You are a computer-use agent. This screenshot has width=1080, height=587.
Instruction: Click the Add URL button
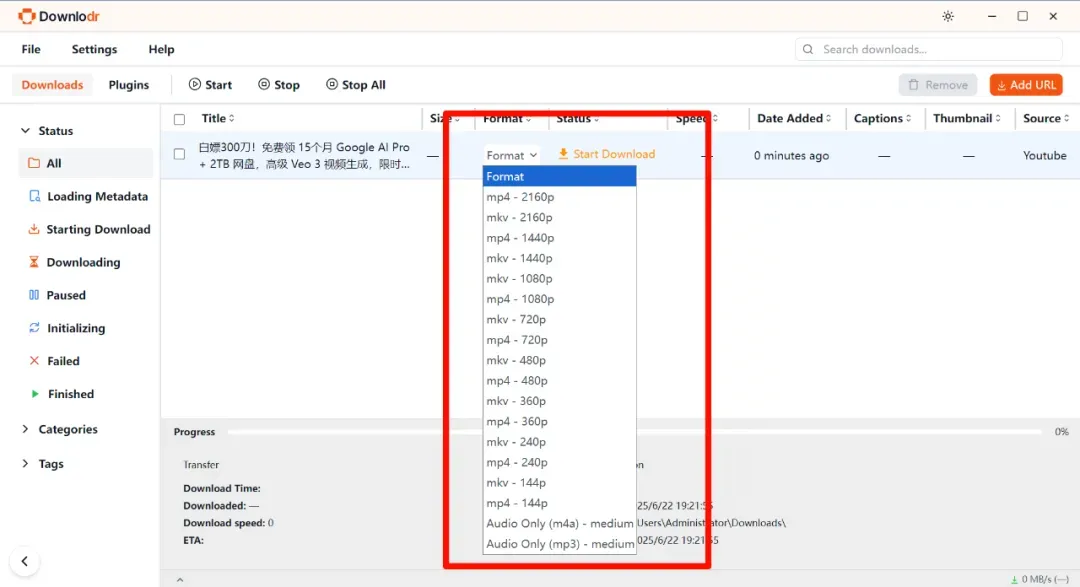[x=1026, y=85]
